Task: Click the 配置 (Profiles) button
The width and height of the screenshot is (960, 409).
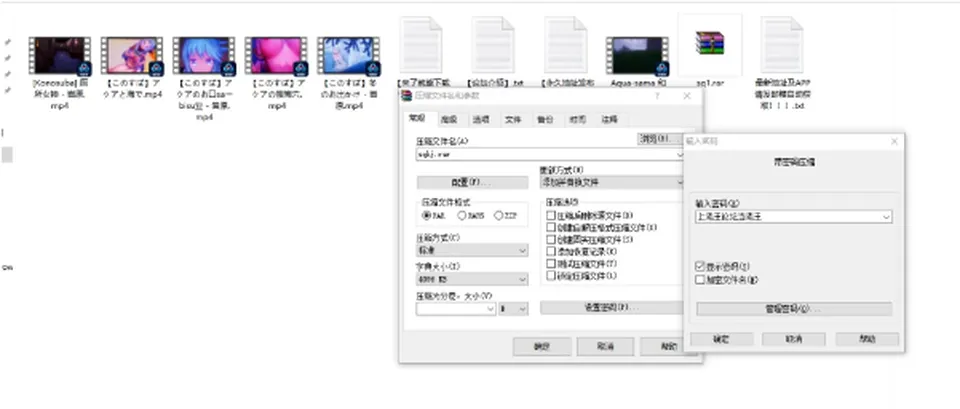Action: click(x=472, y=182)
